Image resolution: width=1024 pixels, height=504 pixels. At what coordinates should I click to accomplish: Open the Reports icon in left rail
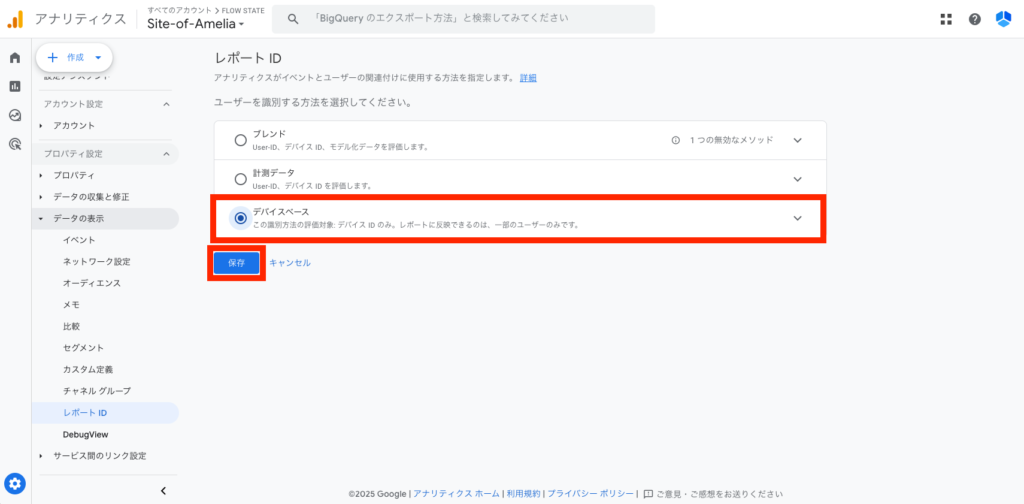15,86
